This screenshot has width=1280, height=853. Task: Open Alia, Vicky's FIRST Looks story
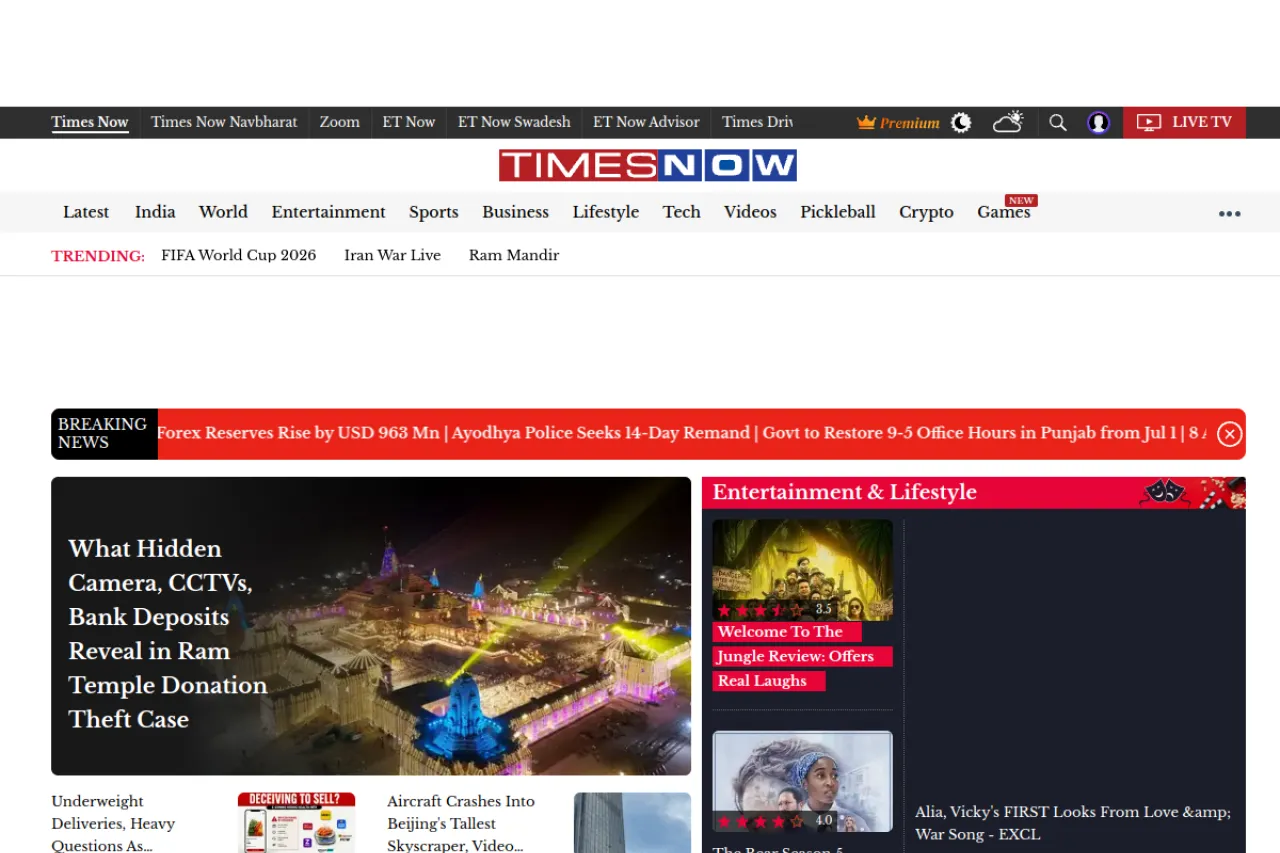click(x=1073, y=823)
